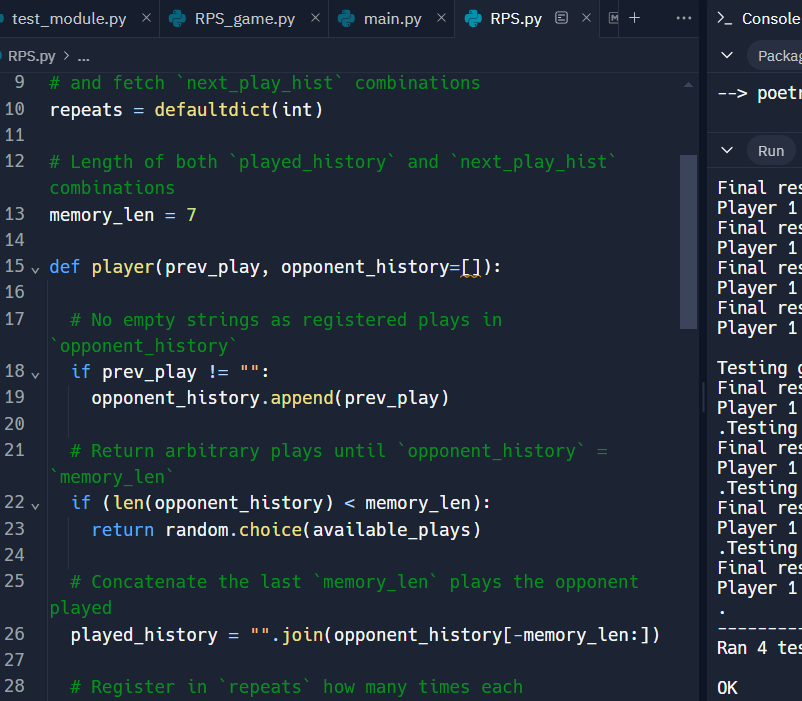Click the Run label in the console
The height and width of the screenshot is (701, 802).
771,151
